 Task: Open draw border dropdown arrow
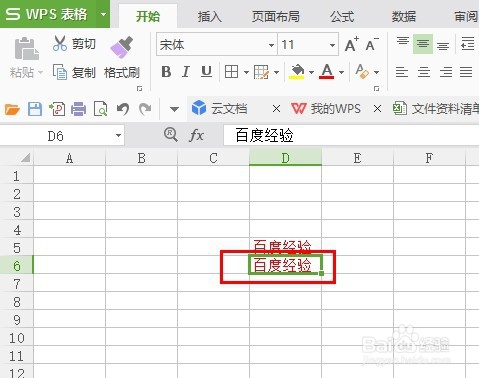276,72
